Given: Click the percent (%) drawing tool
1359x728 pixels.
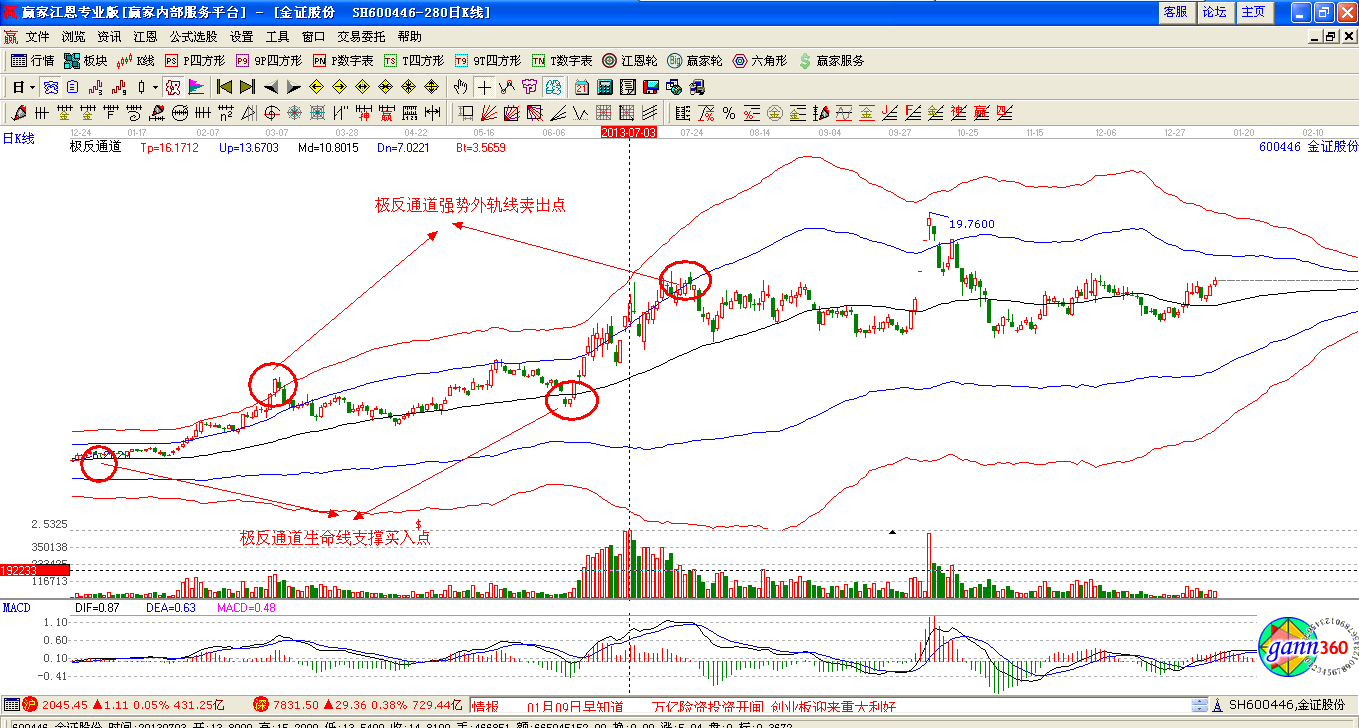Looking at the screenshot, I should (729, 112).
